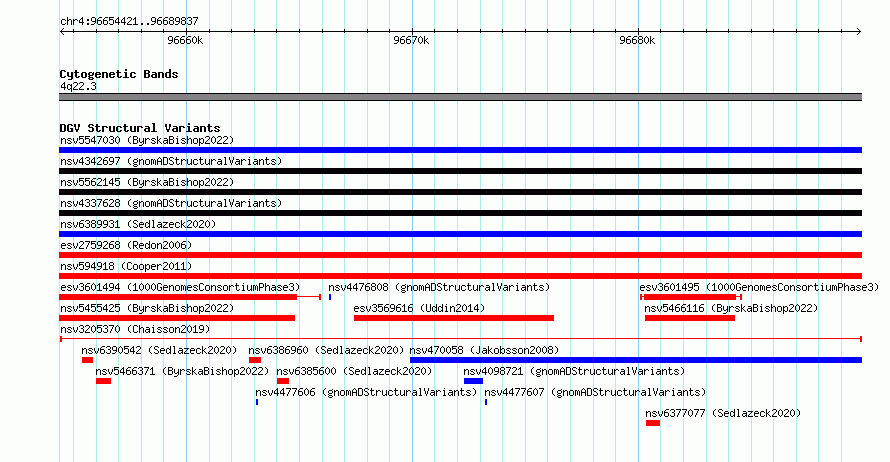Click the gray 4q22.3 cytogenetic band bar
This screenshot has height=462, width=890.
(x=460, y=97)
